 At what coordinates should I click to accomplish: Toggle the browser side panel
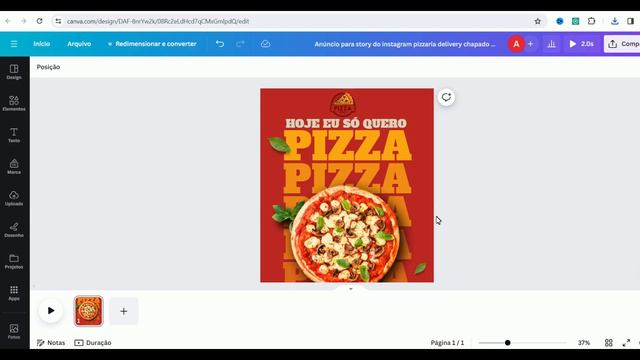click(630, 21)
